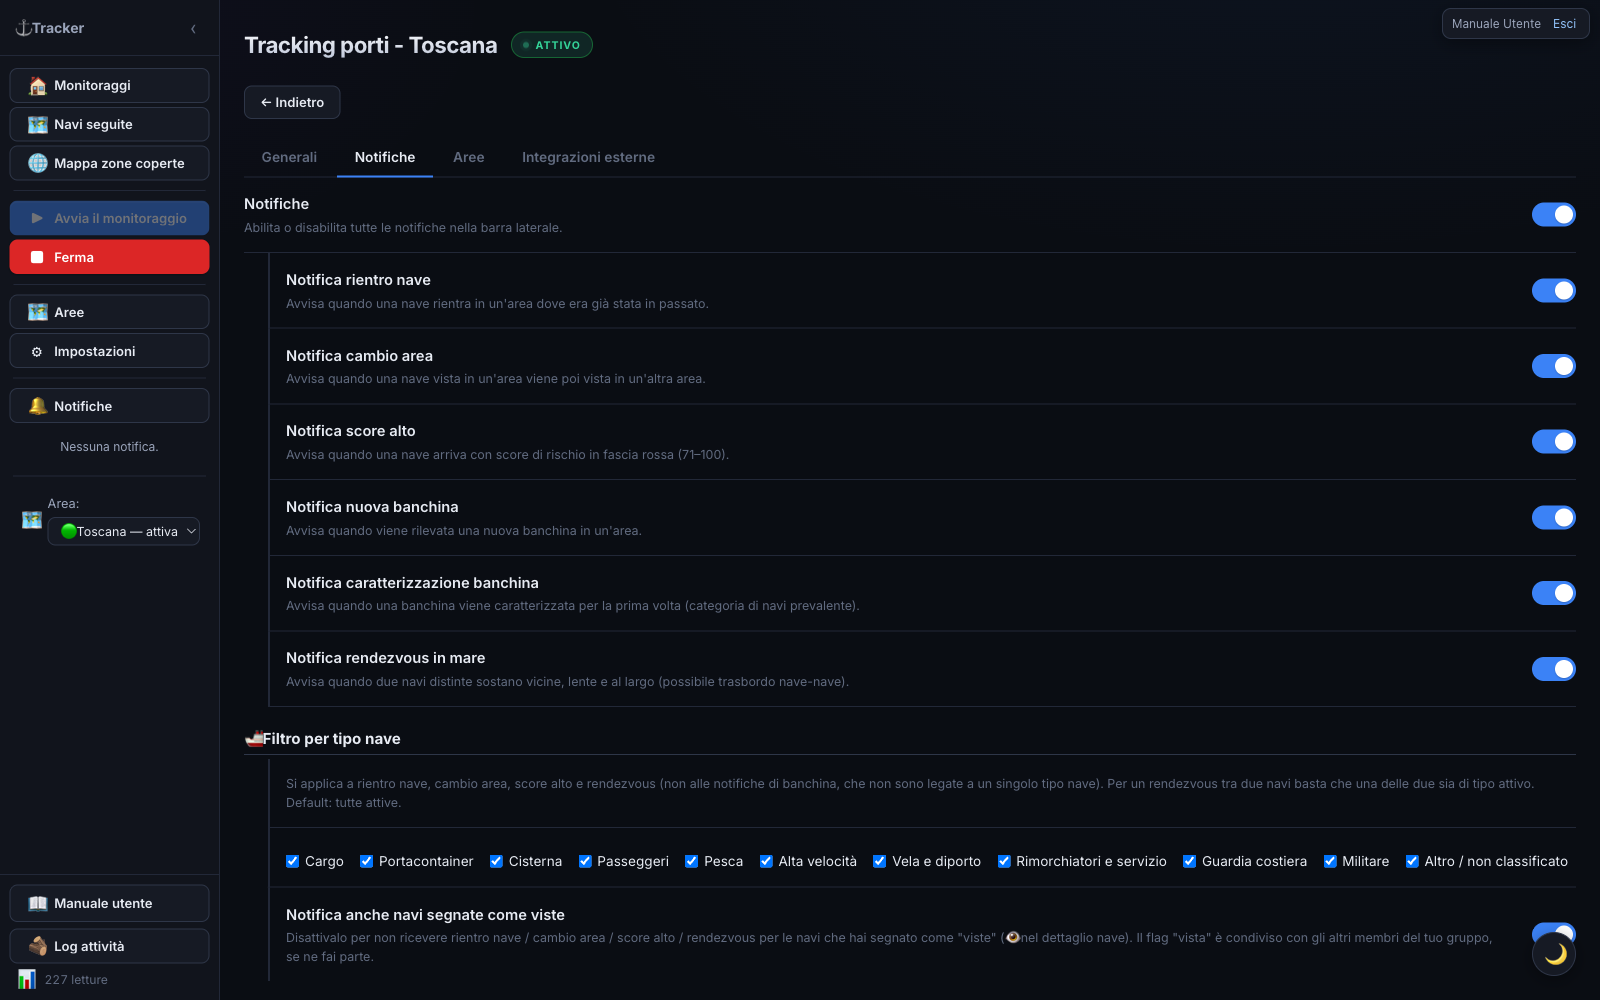1600x1000 pixels.
Task: Toggle Notifica score alto switch
Action: click(x=1554, y=442)
